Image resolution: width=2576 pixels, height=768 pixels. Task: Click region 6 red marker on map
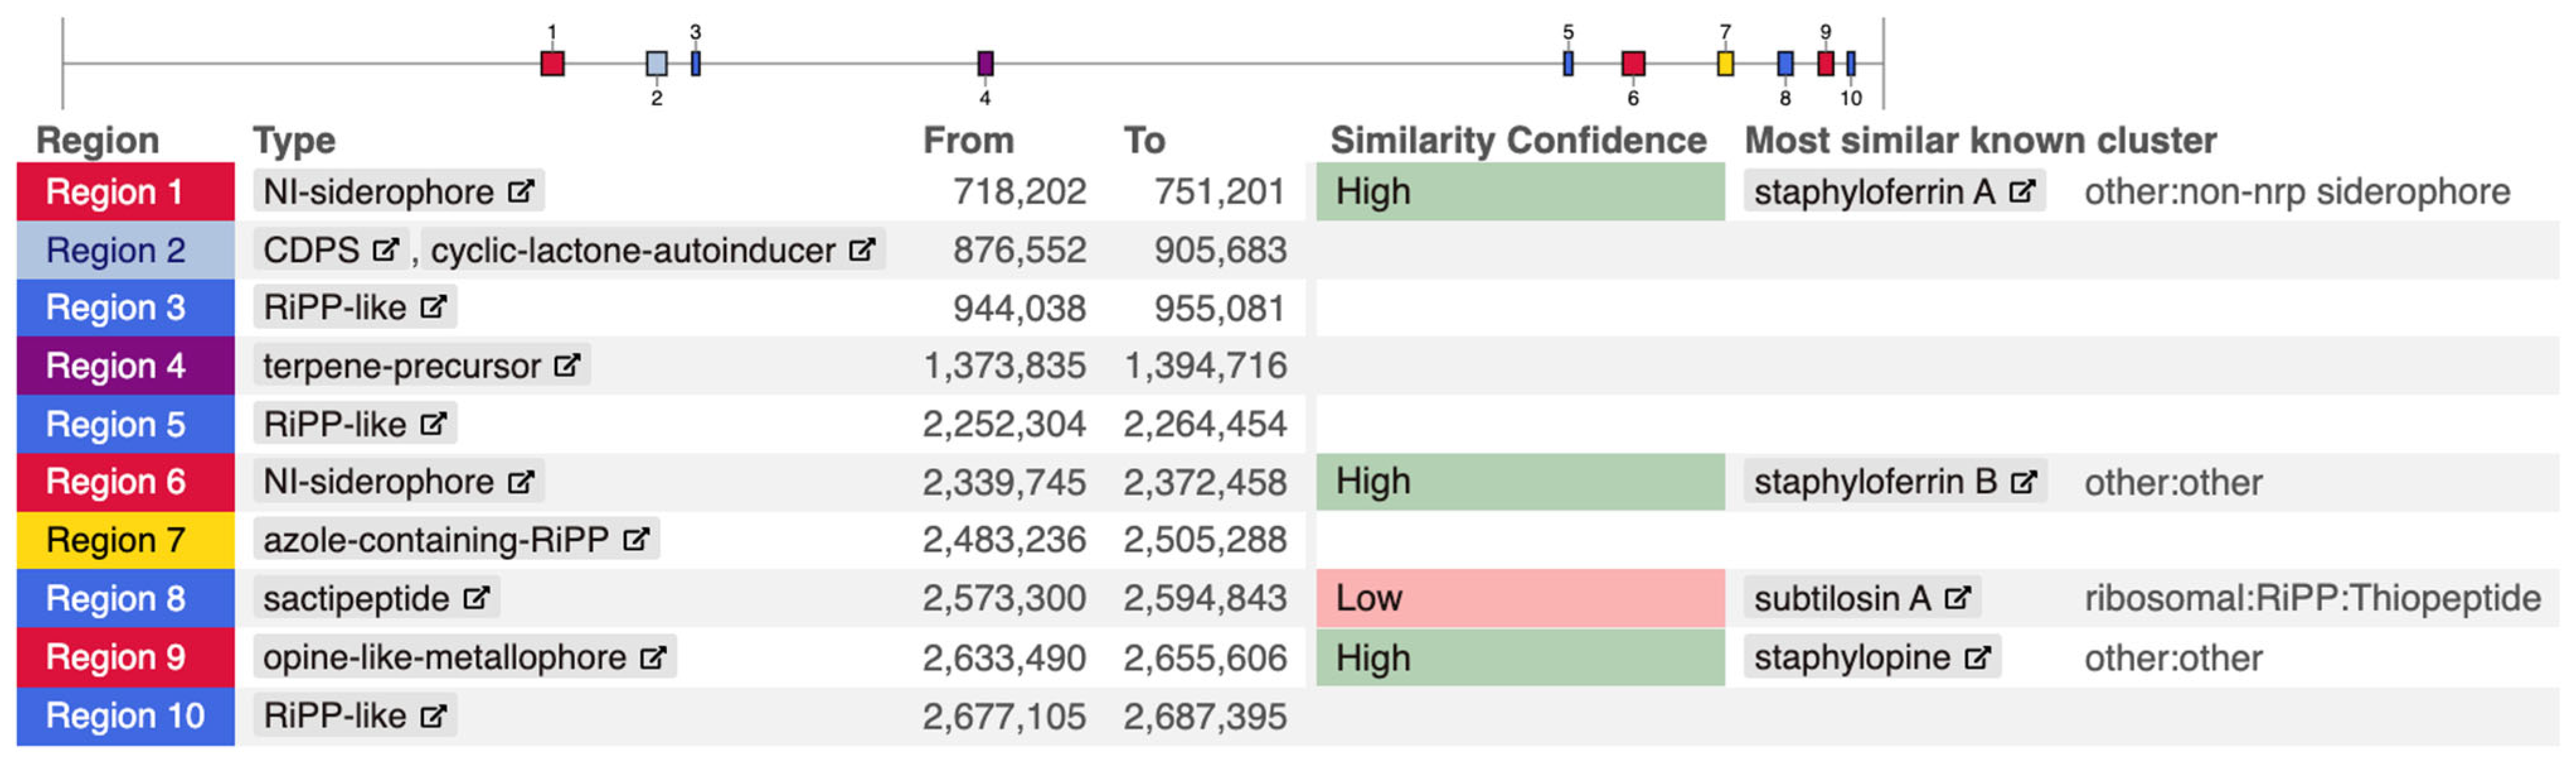coord(1633,64)
